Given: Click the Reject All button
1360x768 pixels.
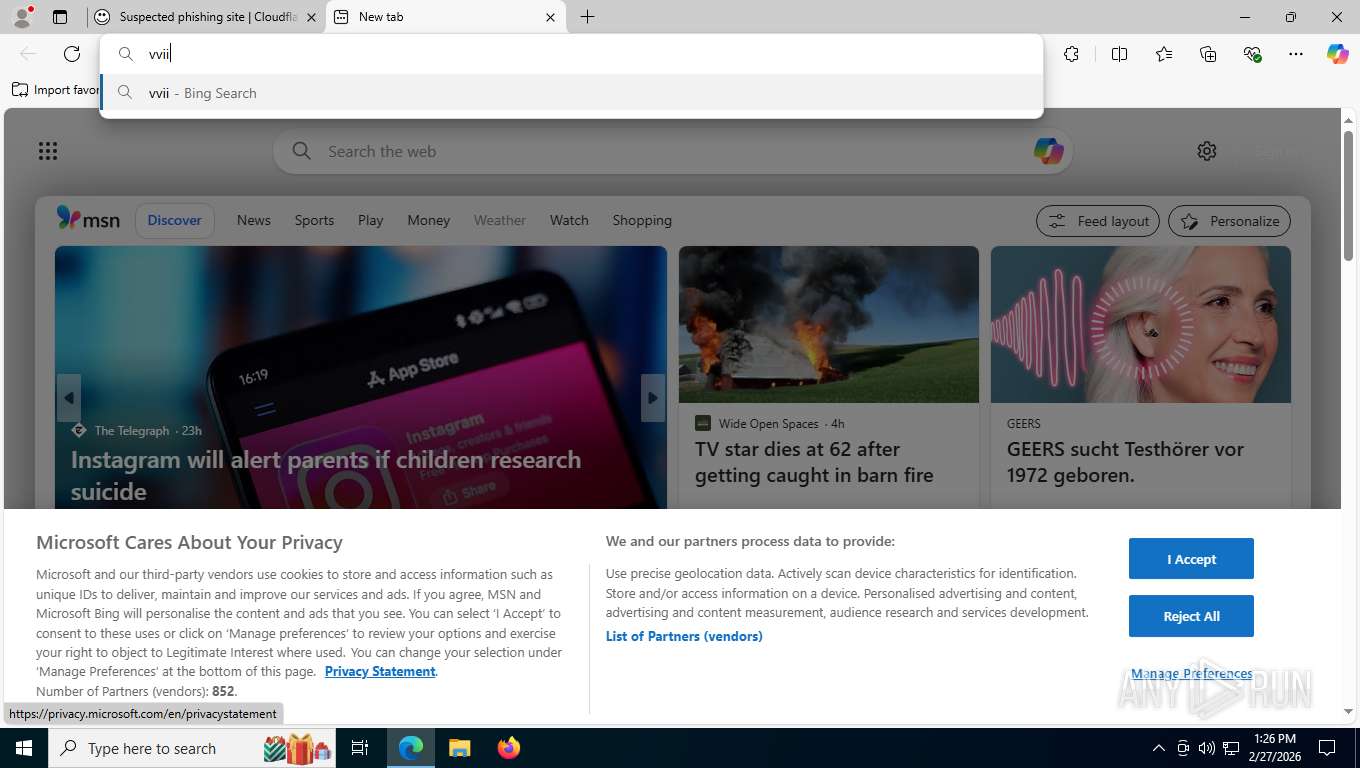Looking at the screenshot, I should pyautogui.click(x=1191, y=616).
